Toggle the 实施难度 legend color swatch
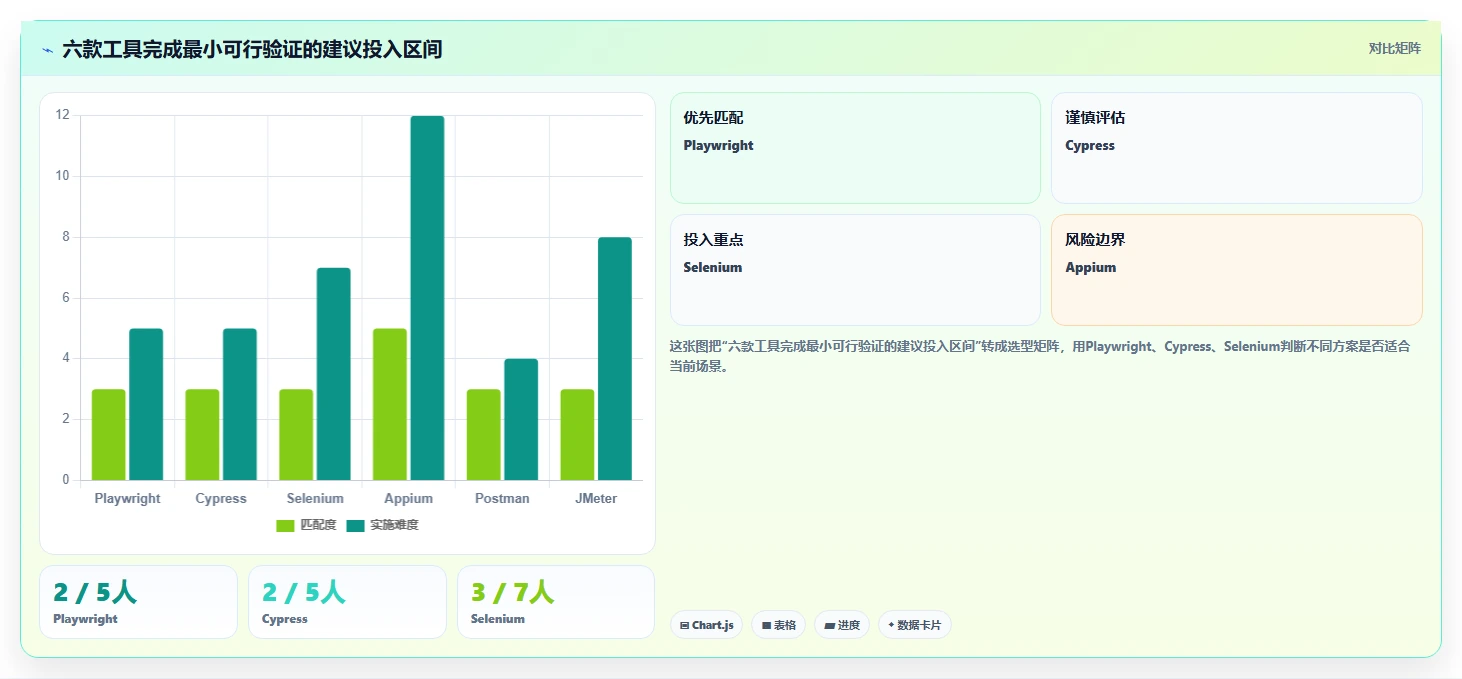The width and height of the screenshot is (1462, 679). tap(356, 526)
